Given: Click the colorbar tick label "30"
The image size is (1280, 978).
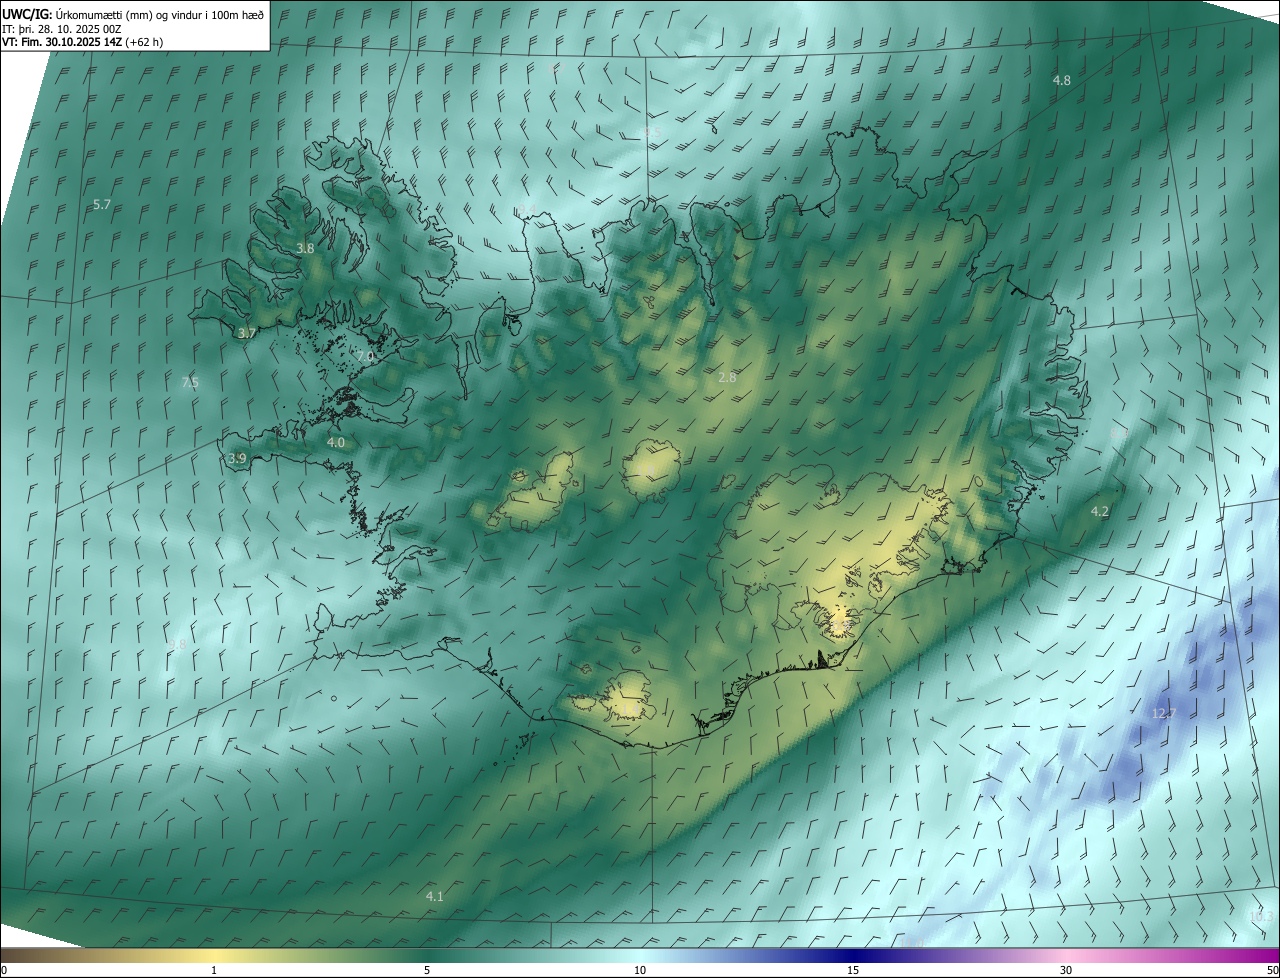Looking at the screenshot, I should pos(1066,970).
